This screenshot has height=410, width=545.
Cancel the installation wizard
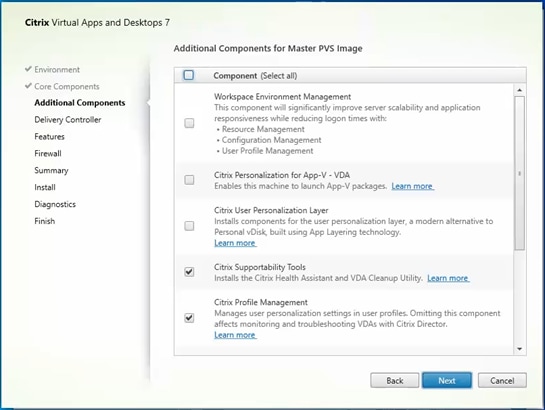[x=502, y=380]
